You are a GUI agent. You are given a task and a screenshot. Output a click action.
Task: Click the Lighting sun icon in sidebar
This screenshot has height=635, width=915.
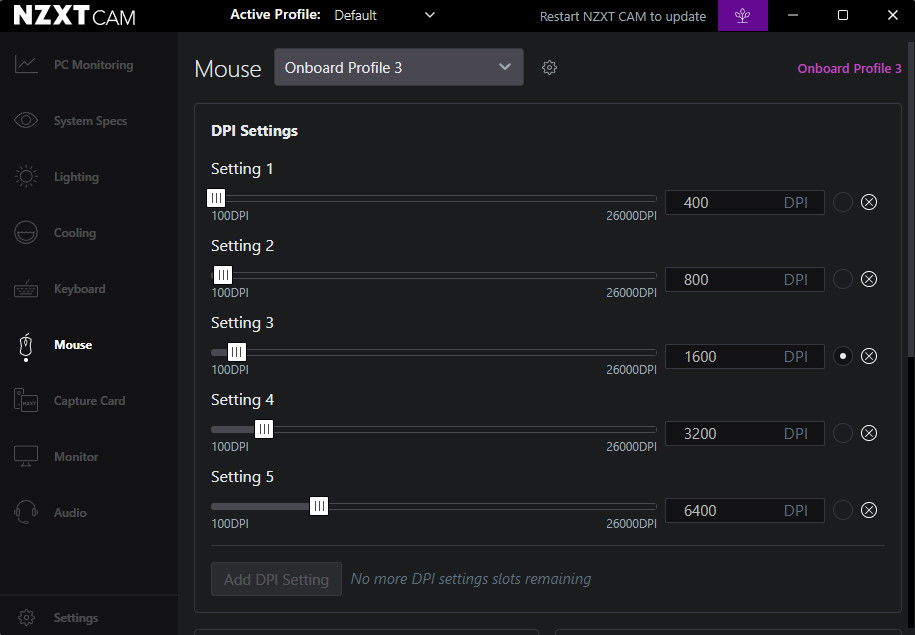[x=26, y=177]
